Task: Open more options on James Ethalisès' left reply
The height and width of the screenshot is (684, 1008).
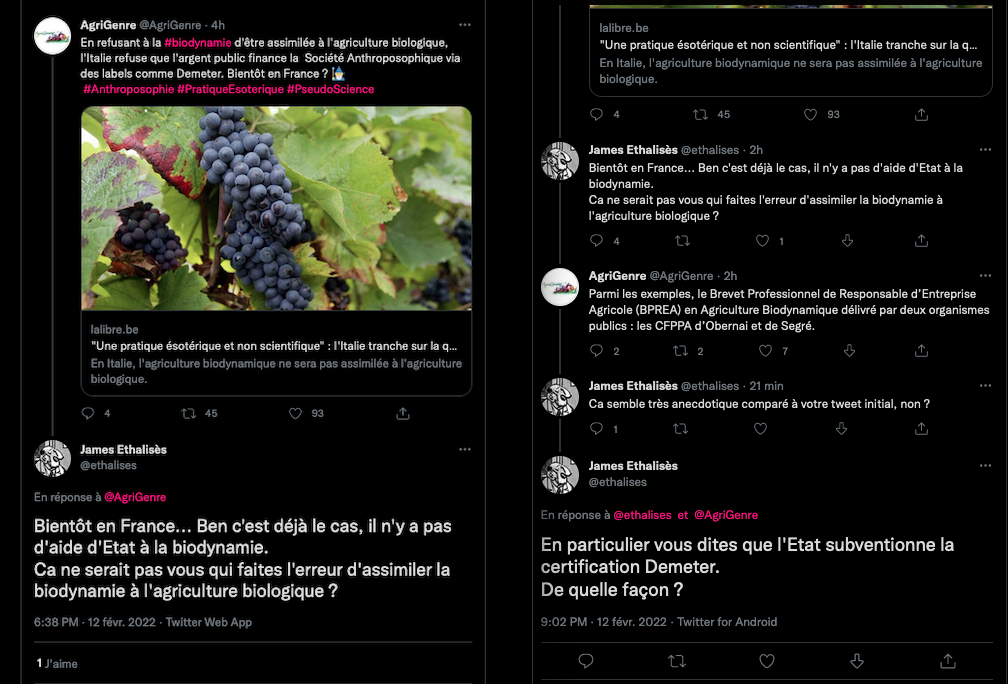Action: pyautogui.click(x=464, y=450)
